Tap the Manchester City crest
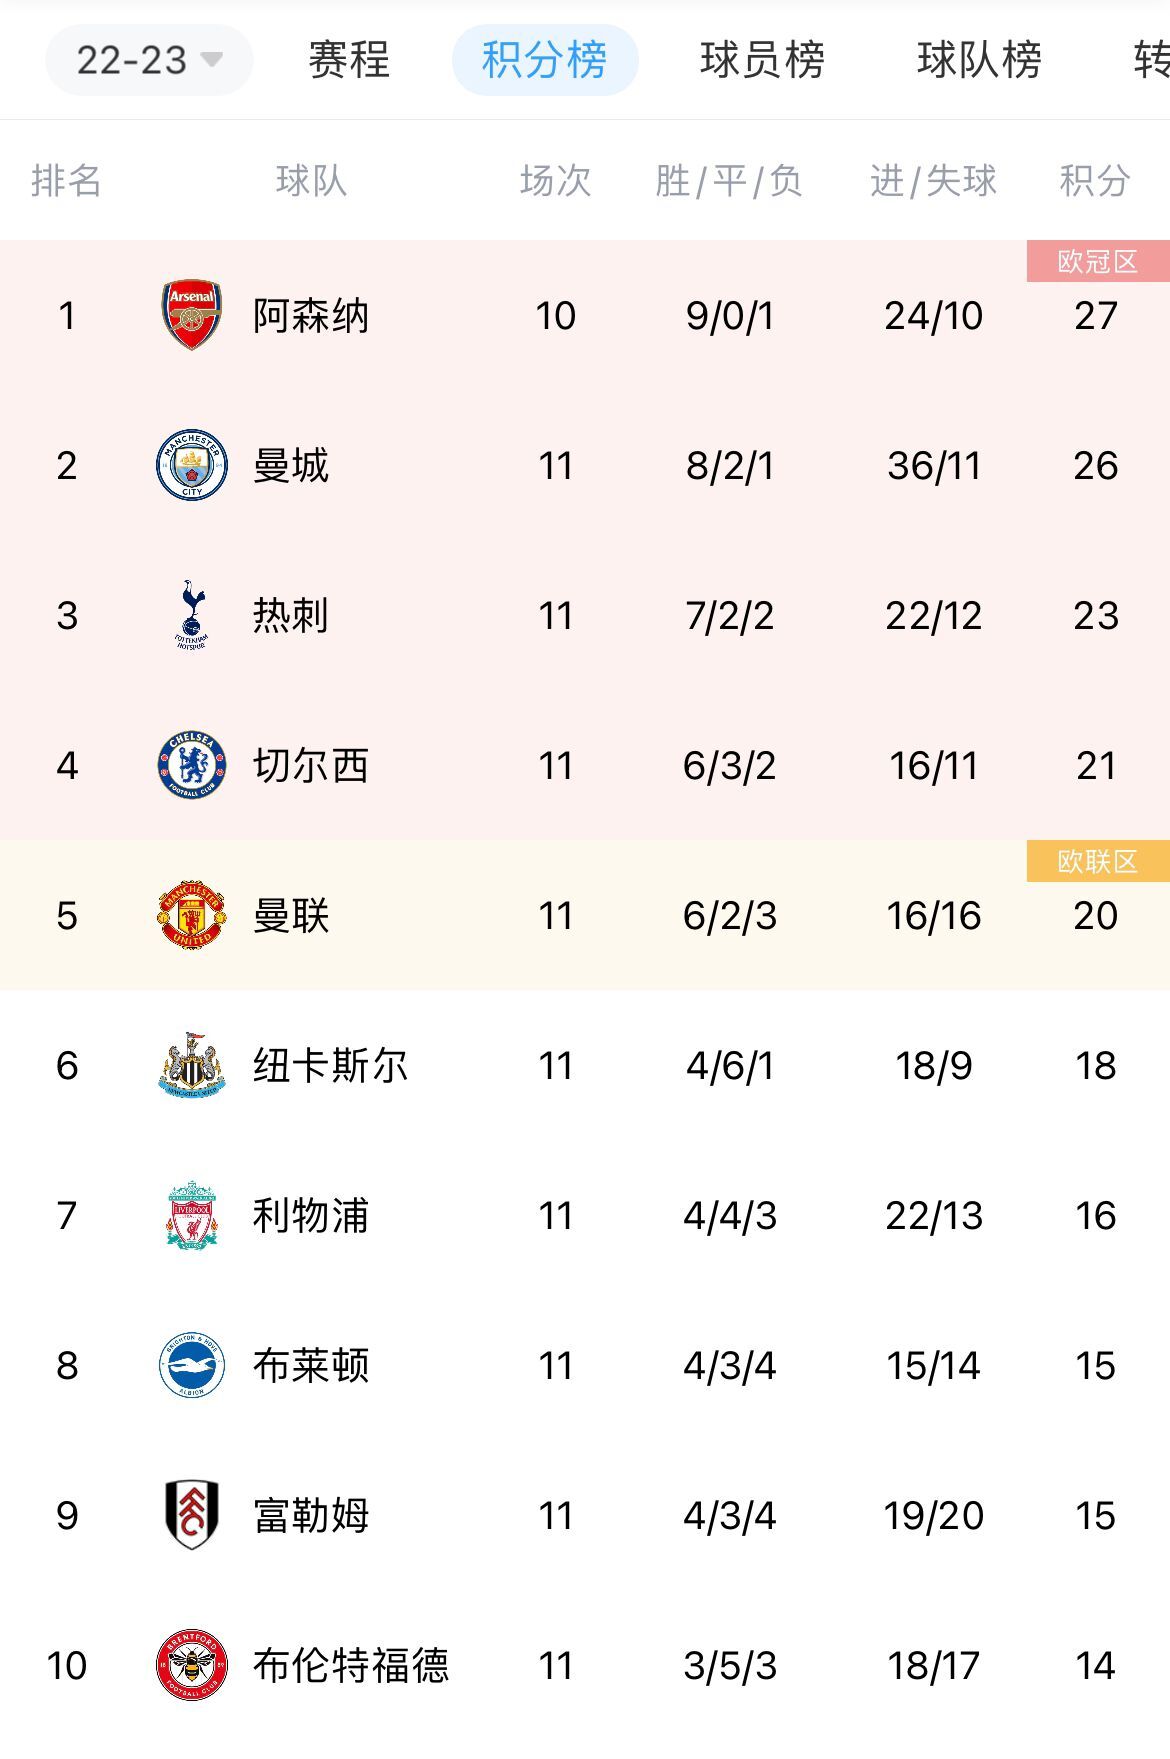The image size is (1170, 1759). click(x=192, y=465)
